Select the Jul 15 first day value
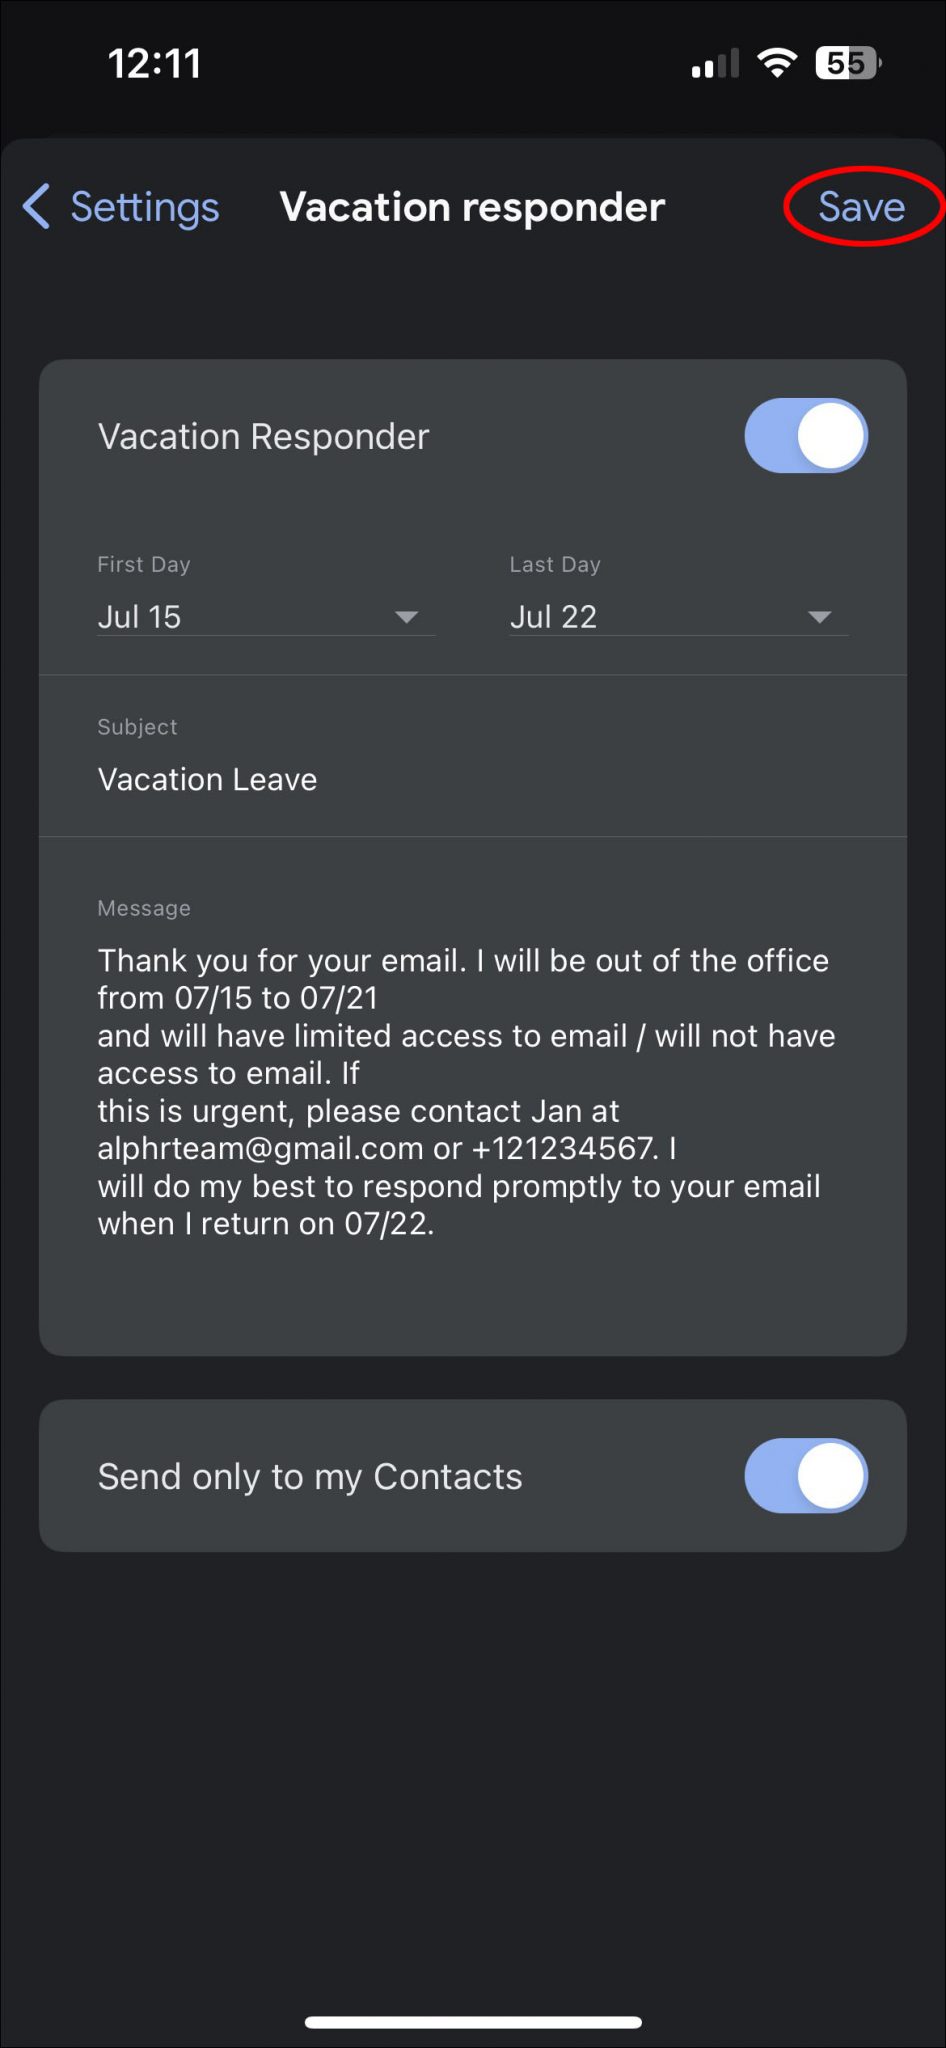The image size is (946, 2048). pyautogui.click(x=140, y=617)
